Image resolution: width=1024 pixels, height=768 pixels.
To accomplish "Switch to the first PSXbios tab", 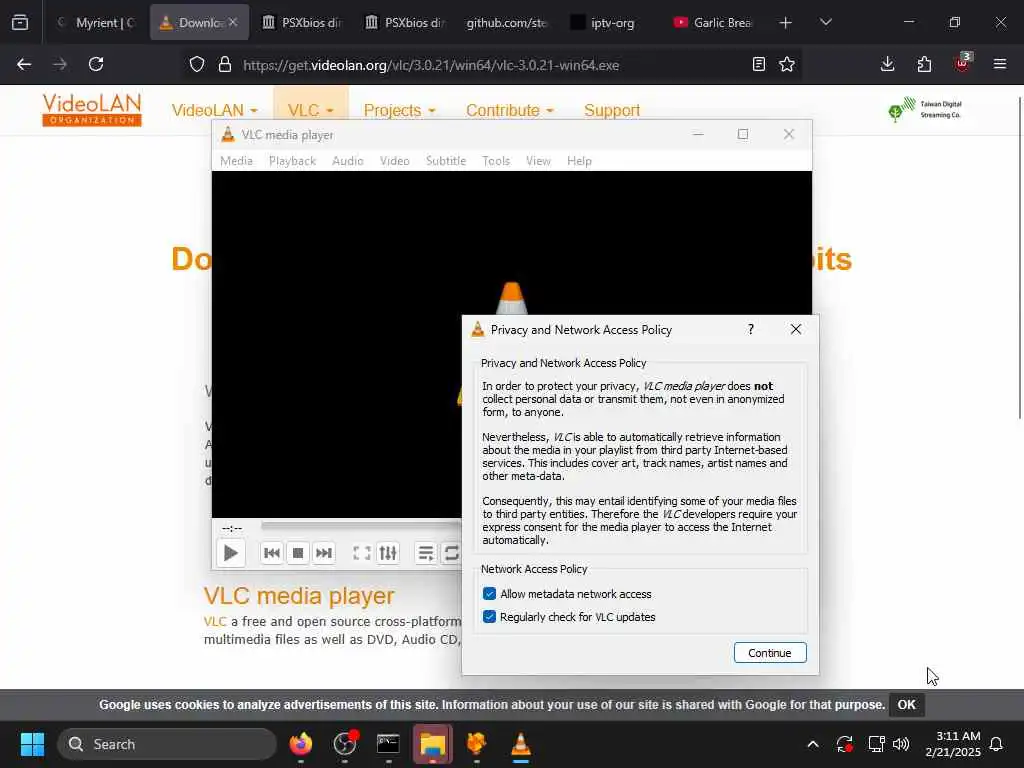I will pos(302,22).
